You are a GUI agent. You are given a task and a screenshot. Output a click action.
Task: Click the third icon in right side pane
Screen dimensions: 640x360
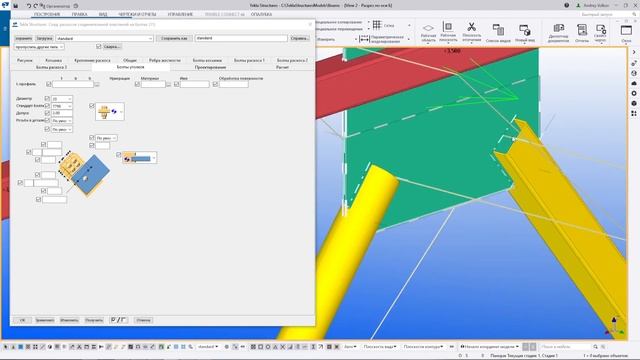(634, 73)
